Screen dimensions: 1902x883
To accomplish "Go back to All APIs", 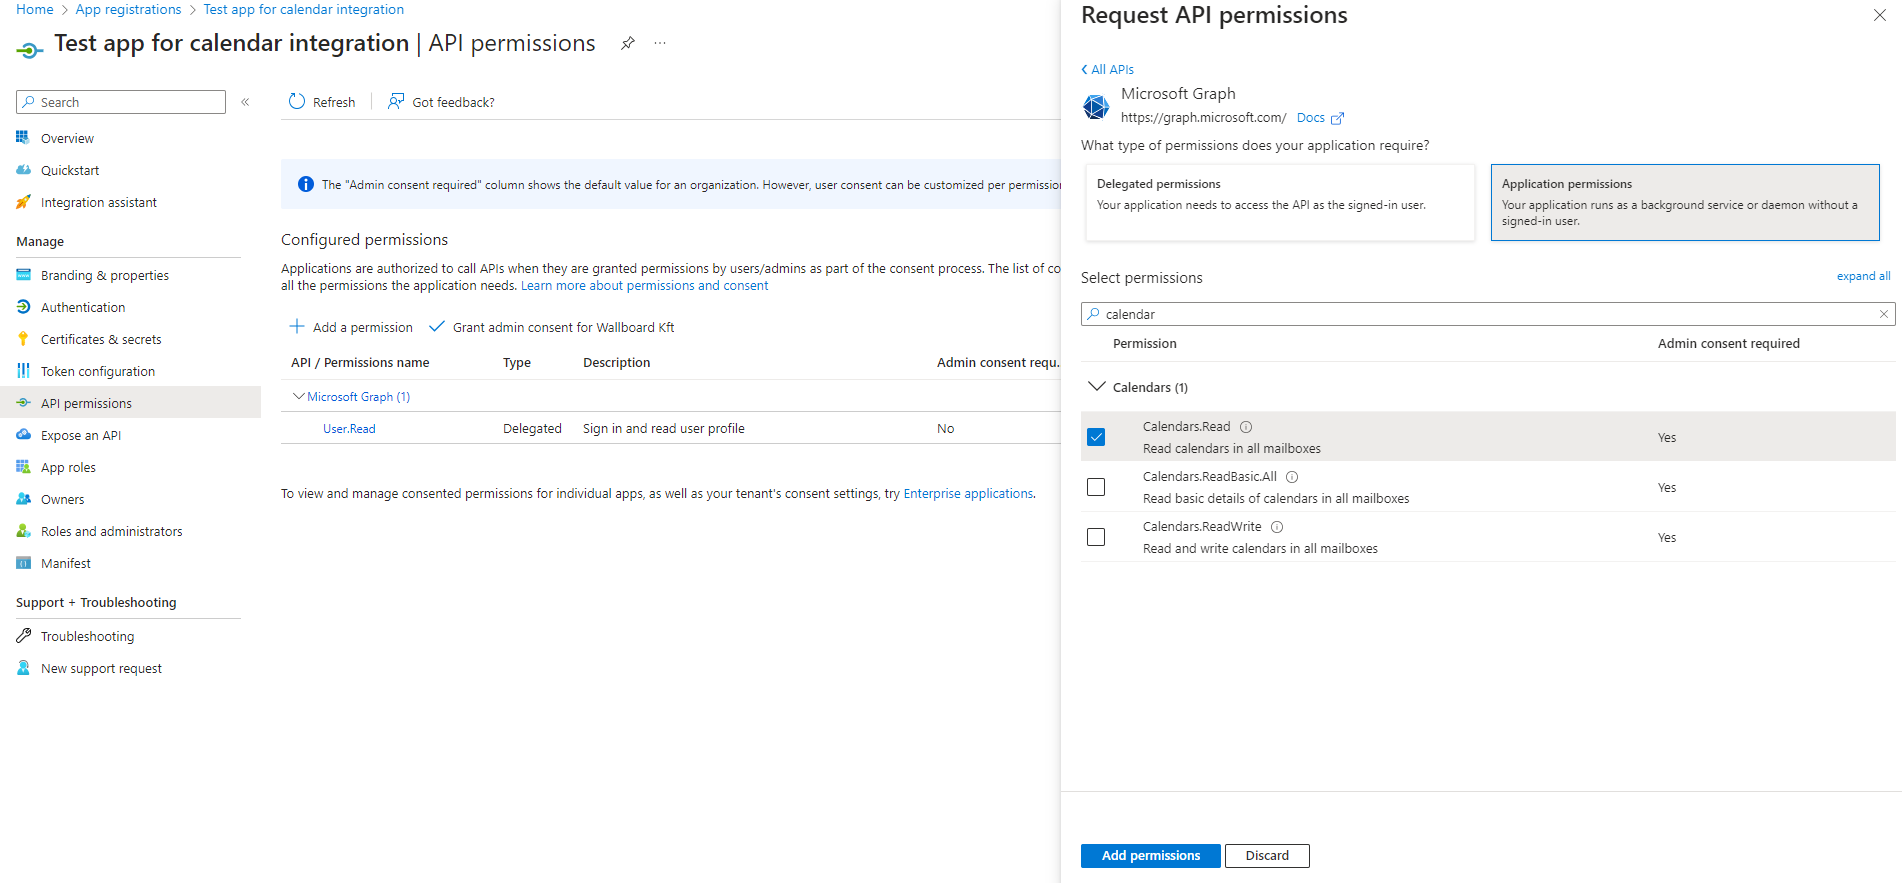I will point(1107,69).
